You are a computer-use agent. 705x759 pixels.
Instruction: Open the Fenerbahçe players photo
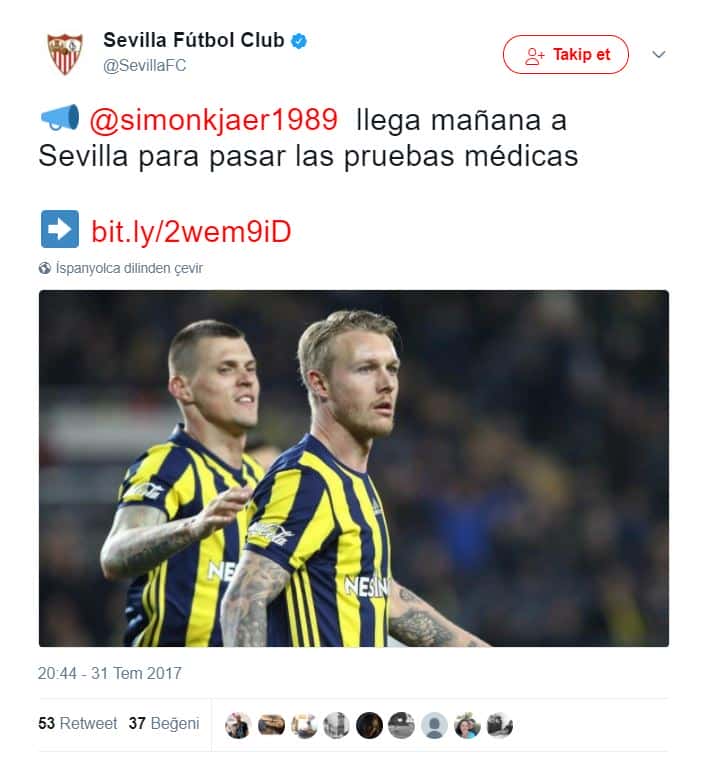(354, 468)
